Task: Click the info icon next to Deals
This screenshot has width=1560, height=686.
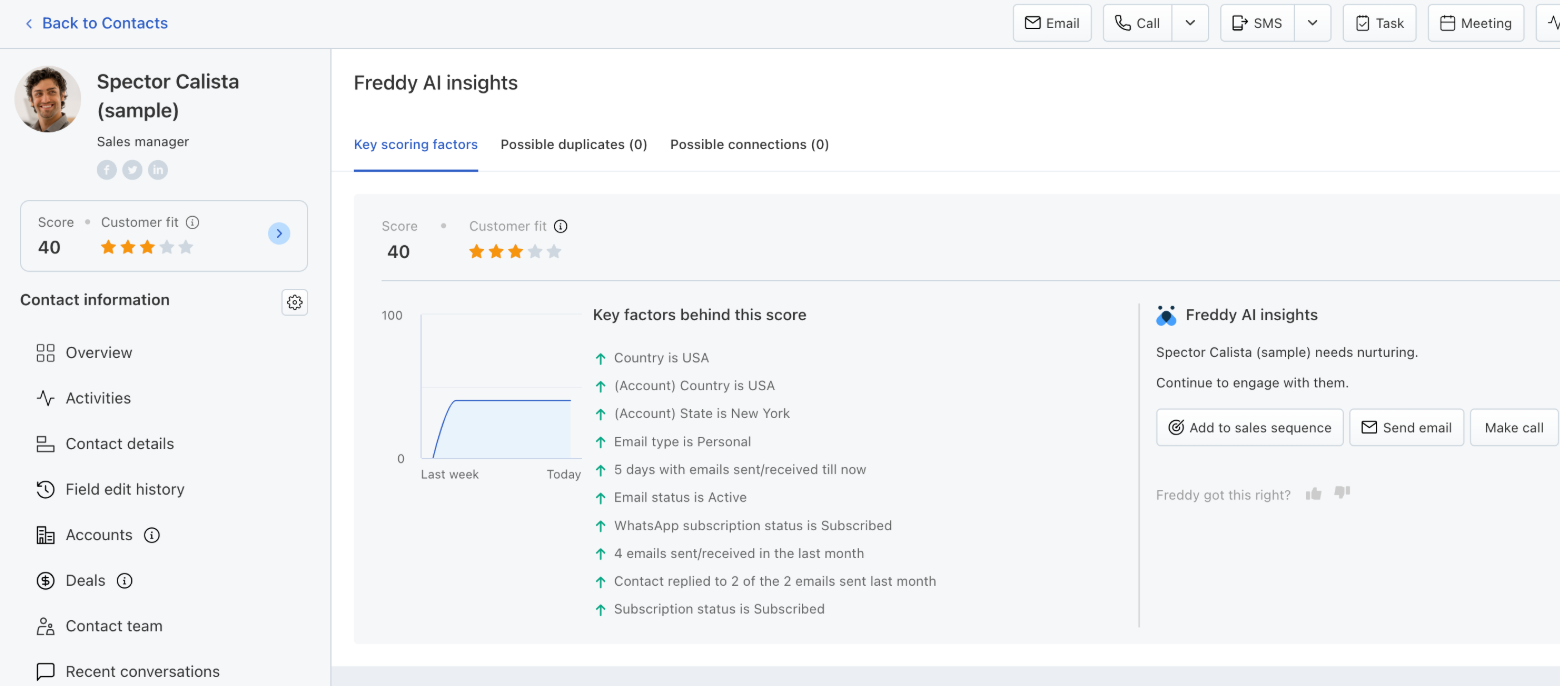Action: [125, 581]
